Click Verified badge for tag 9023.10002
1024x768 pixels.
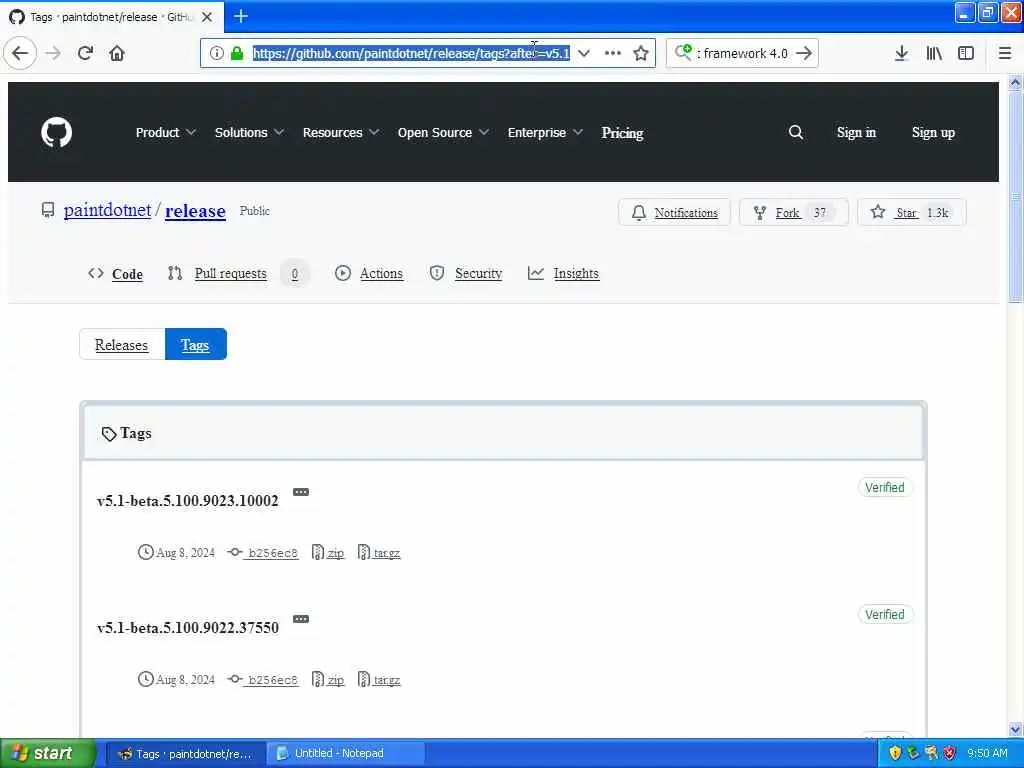[885, 488]
